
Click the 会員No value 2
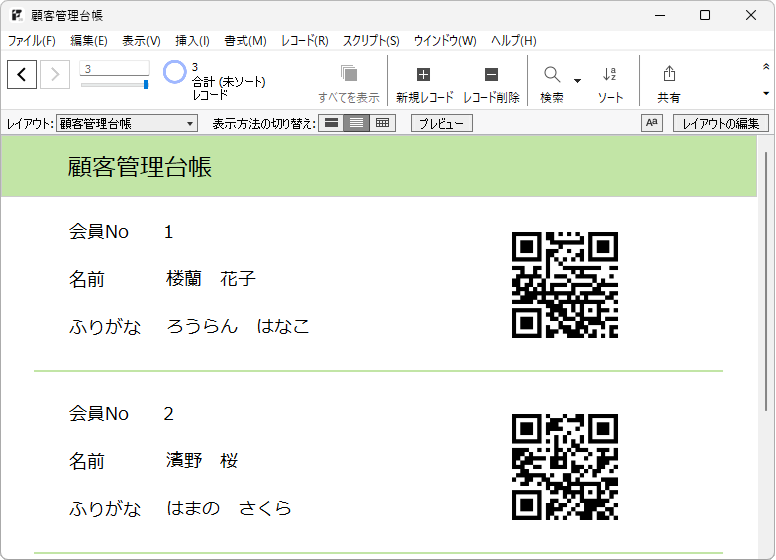168,414
